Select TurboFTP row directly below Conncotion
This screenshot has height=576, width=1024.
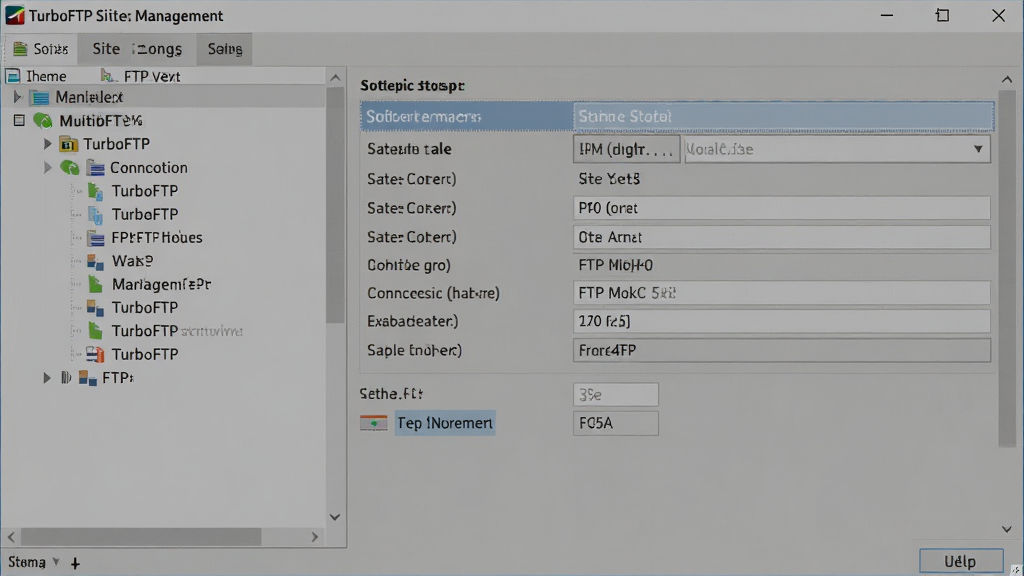point(144,191)
